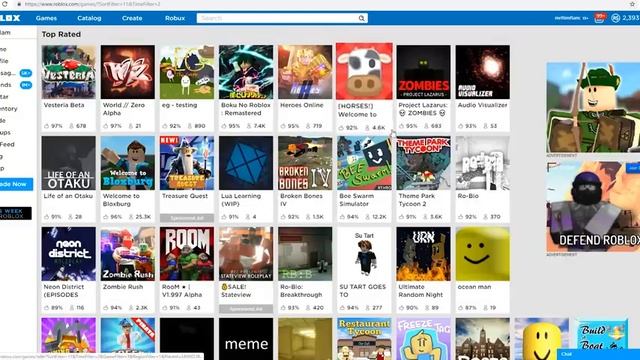Open the Lua Learning (WIP) thumbnail
Screen dimensions: 640x360
point(246,163)
